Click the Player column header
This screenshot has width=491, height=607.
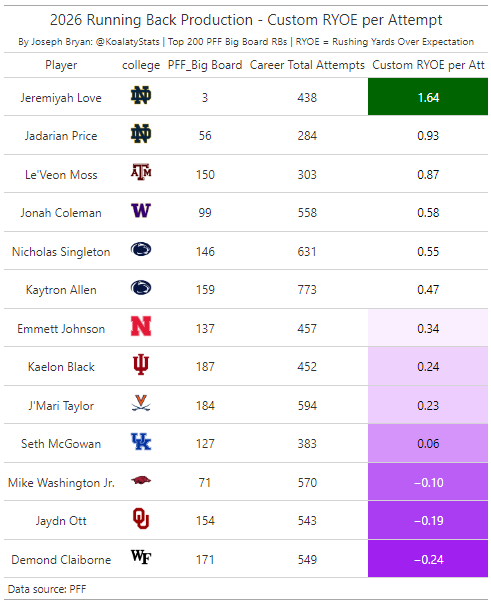61,65
